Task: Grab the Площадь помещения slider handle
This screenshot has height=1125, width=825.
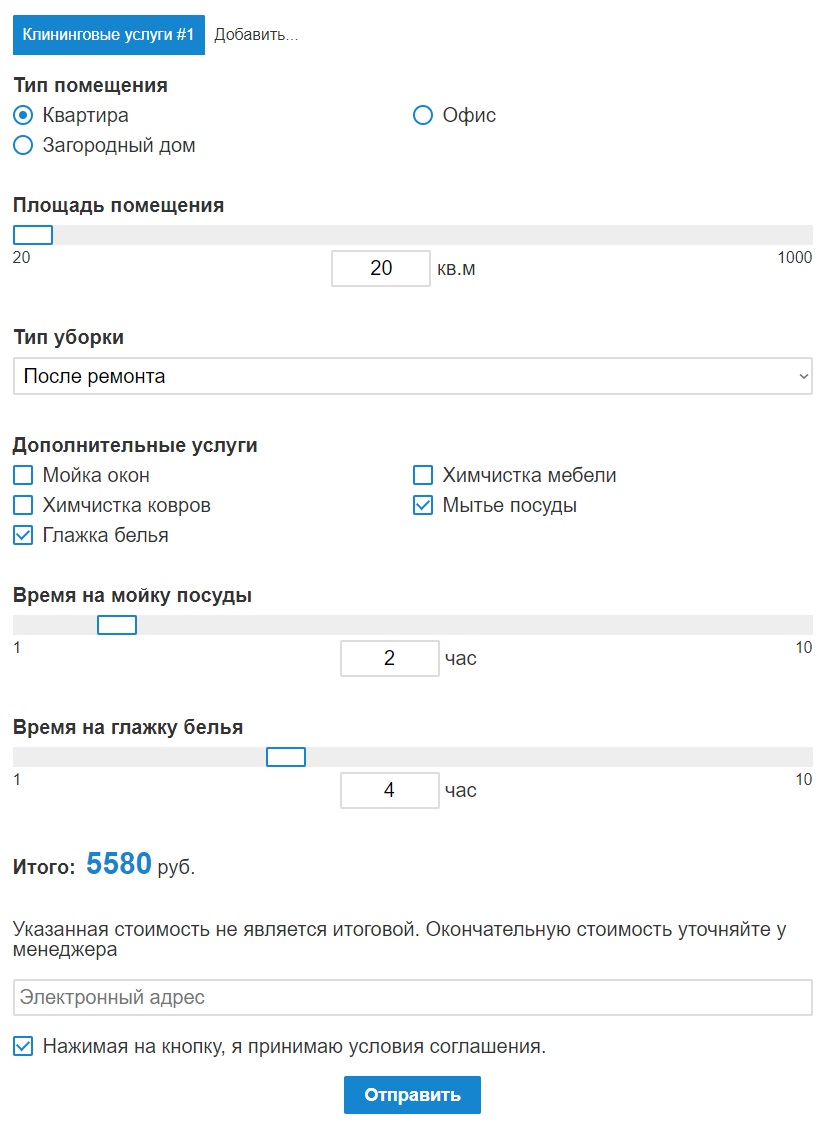Action: coord(33,234)
